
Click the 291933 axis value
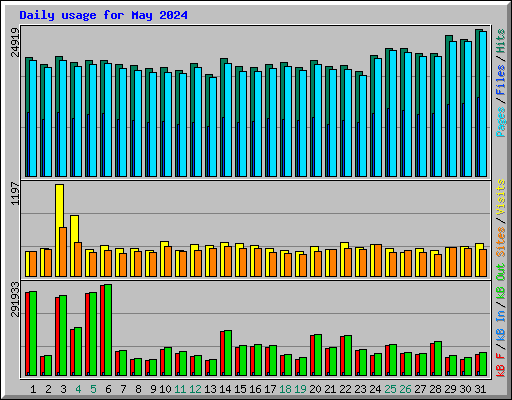[15, 299]
